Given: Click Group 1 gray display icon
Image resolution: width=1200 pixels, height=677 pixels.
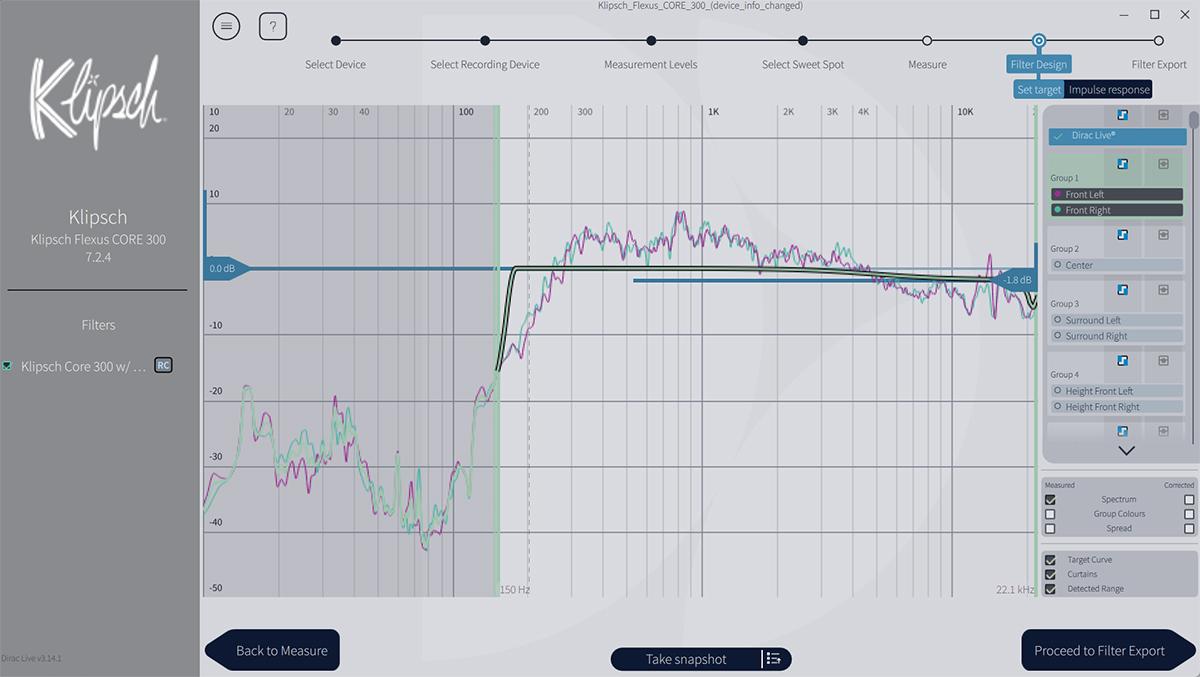Looking at the screenshot, I should point(1163,164).
